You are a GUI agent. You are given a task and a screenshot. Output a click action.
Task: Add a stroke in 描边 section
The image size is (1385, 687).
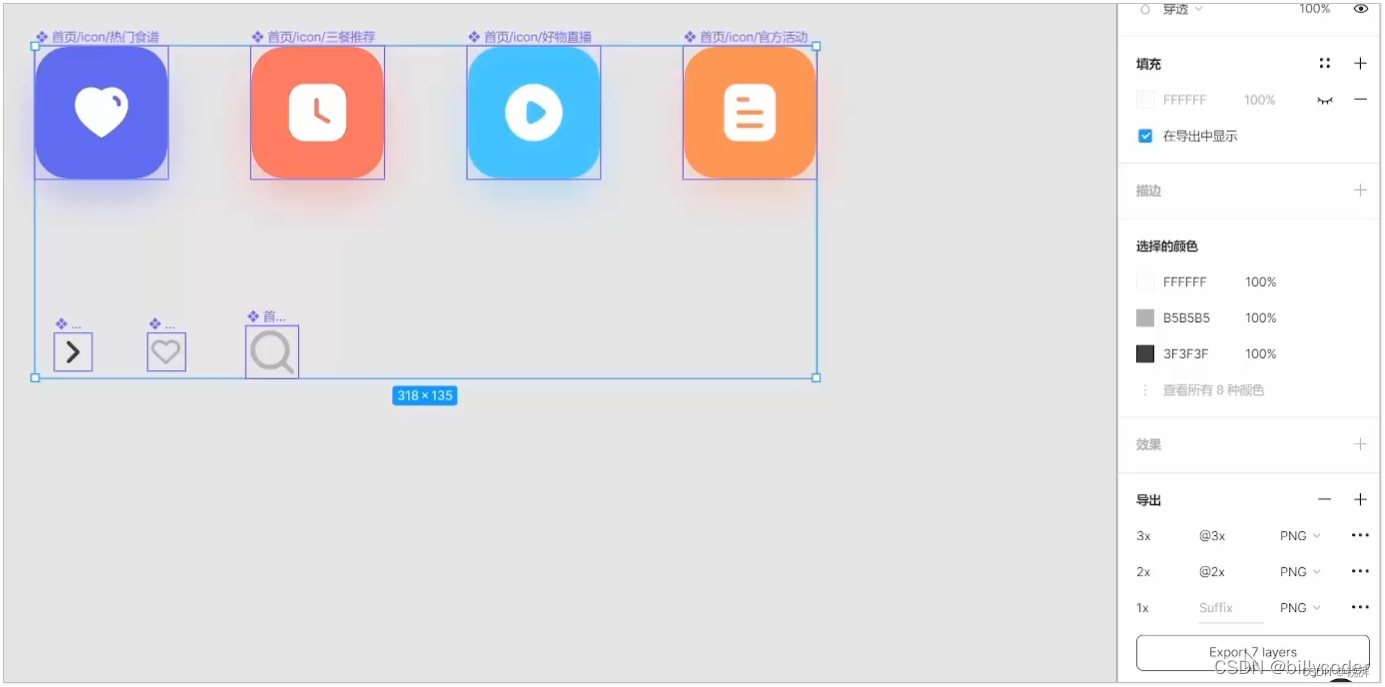pos(1360,190)
